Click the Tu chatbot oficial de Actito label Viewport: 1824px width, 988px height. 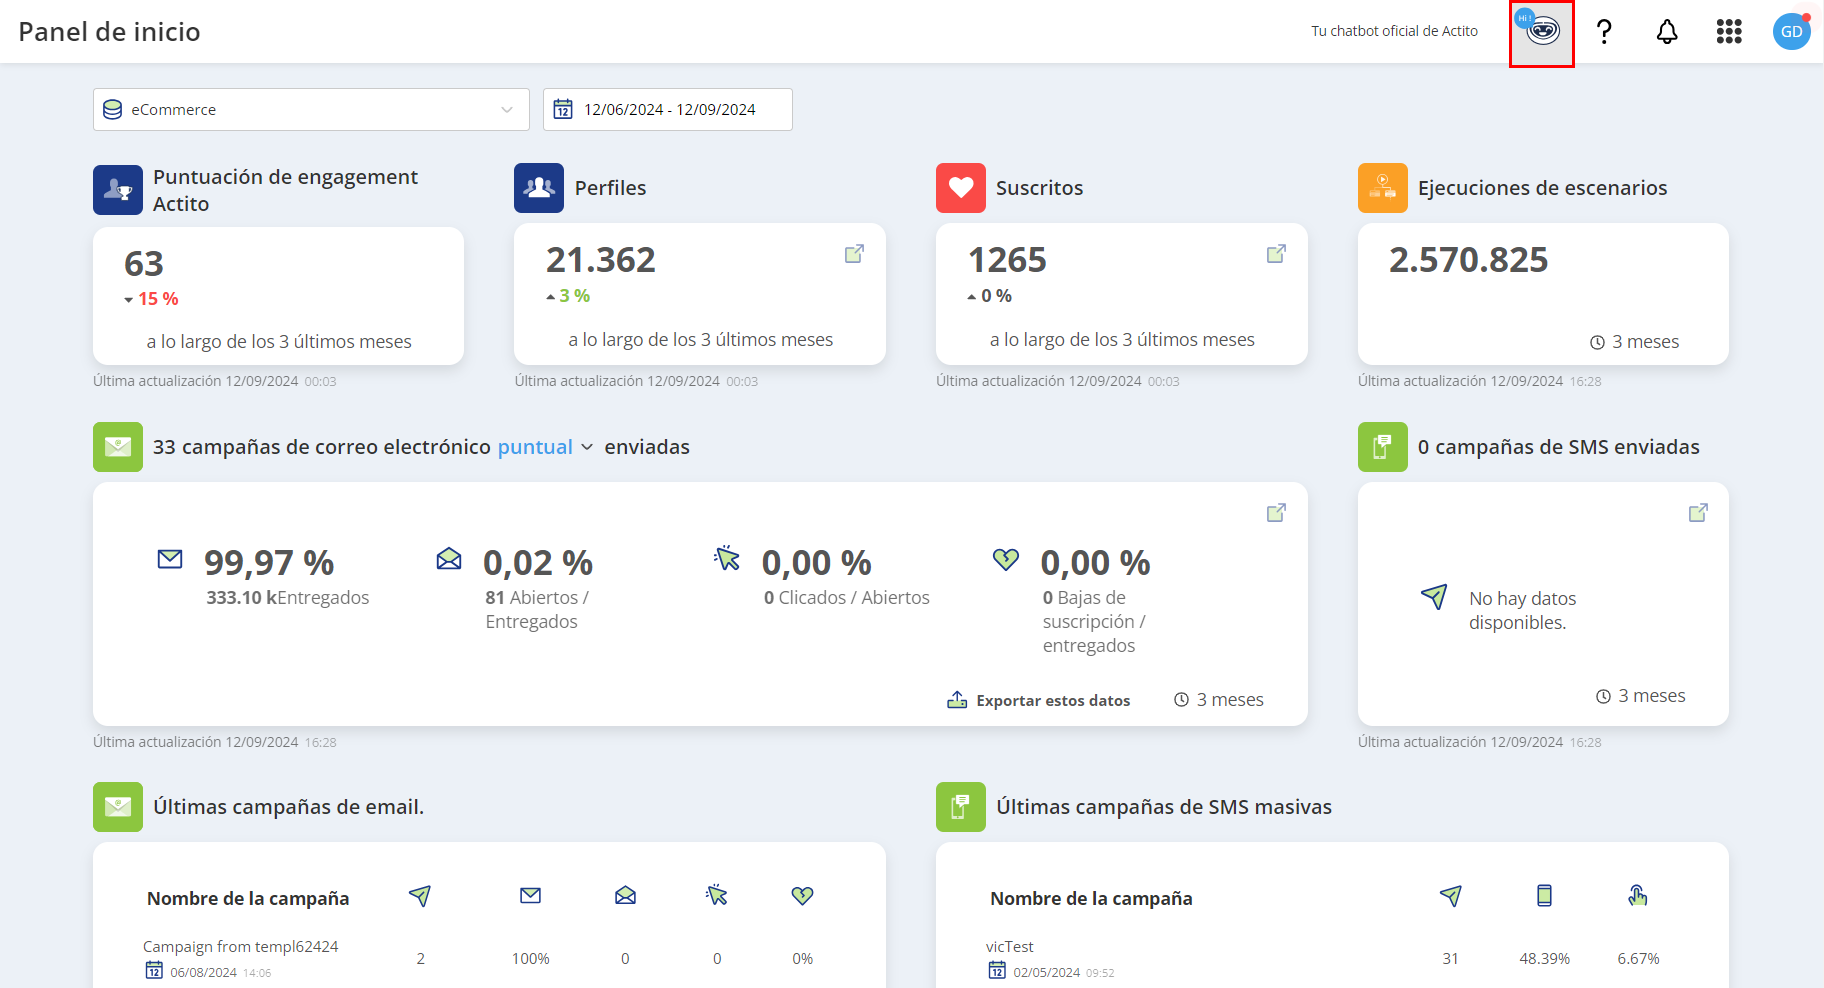coord(1395,31)
